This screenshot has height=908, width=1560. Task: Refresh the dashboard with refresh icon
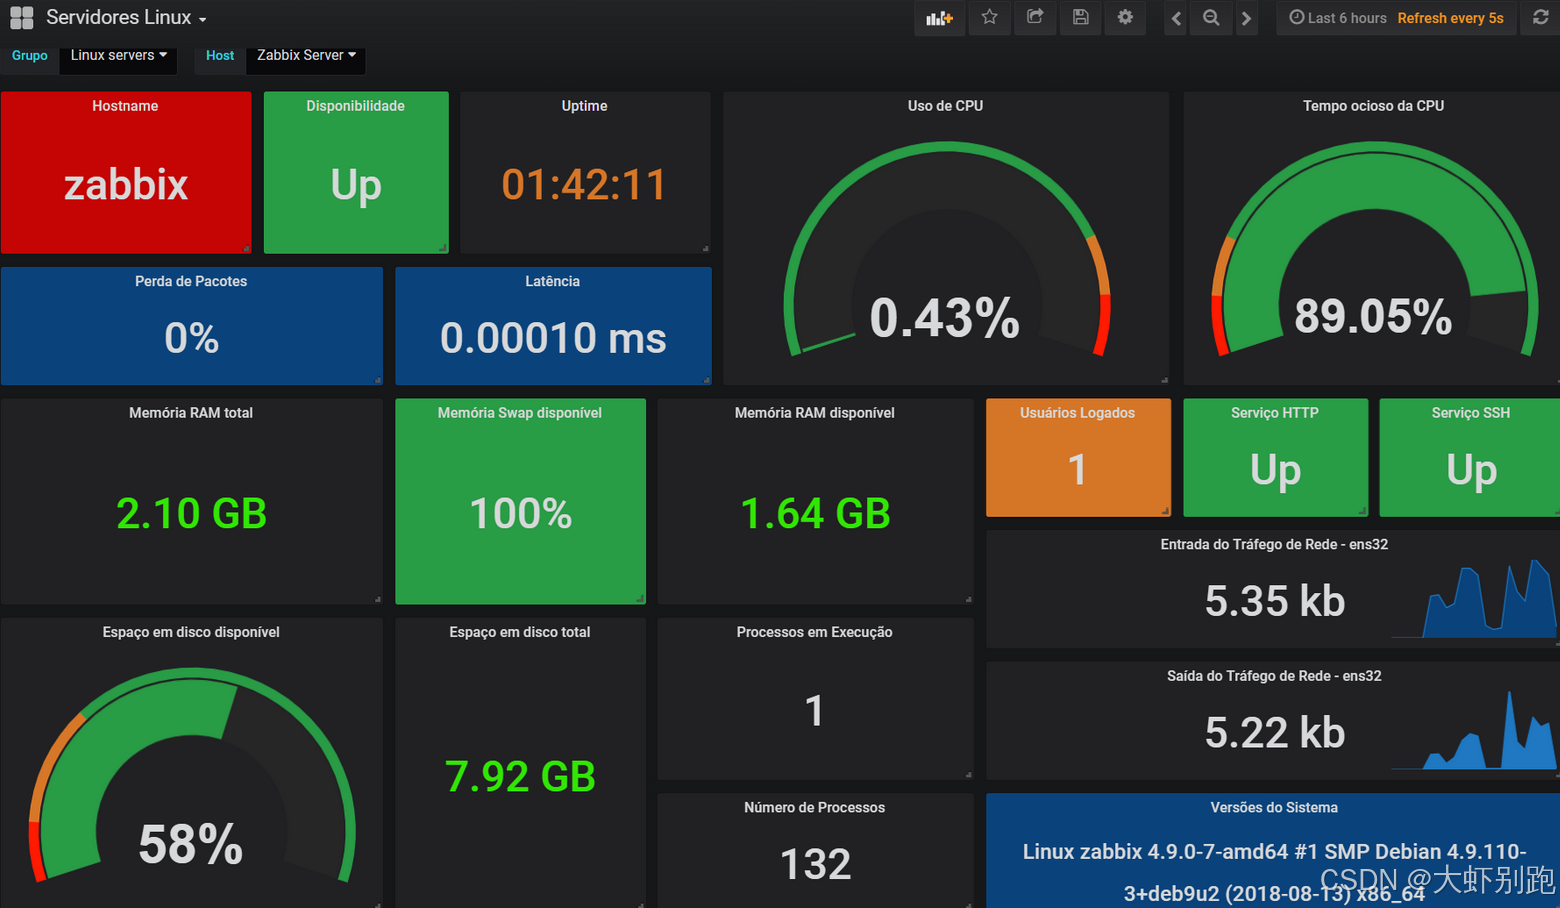tap(1541, 17)
